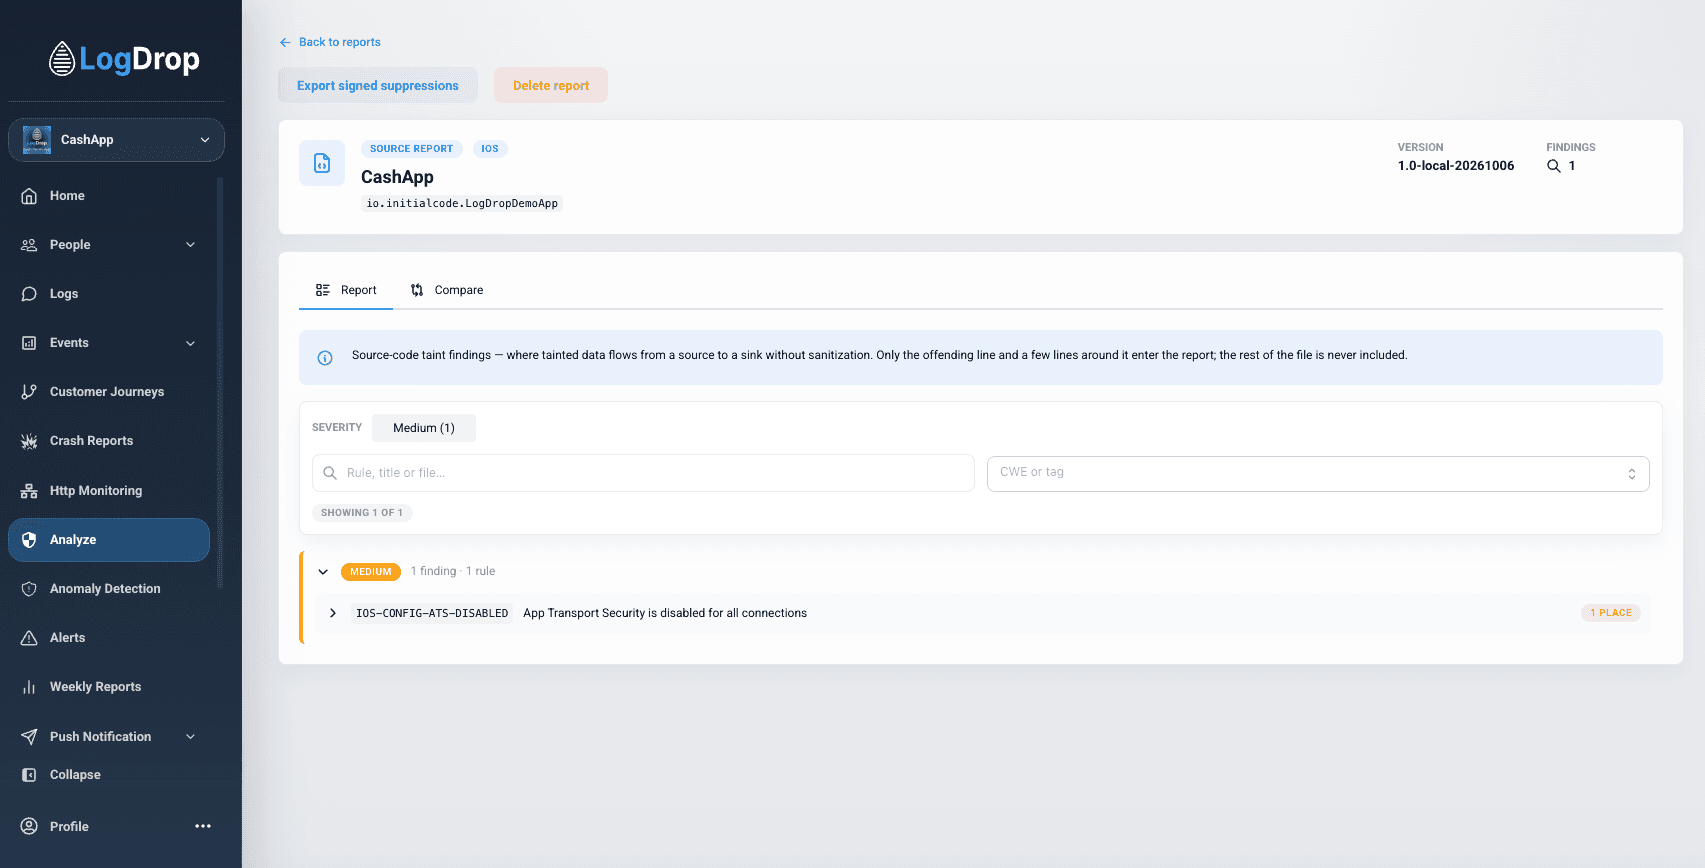Click the Analyze shield icon
Viewport: 1705px width, 868px height.
pos(29,540)
